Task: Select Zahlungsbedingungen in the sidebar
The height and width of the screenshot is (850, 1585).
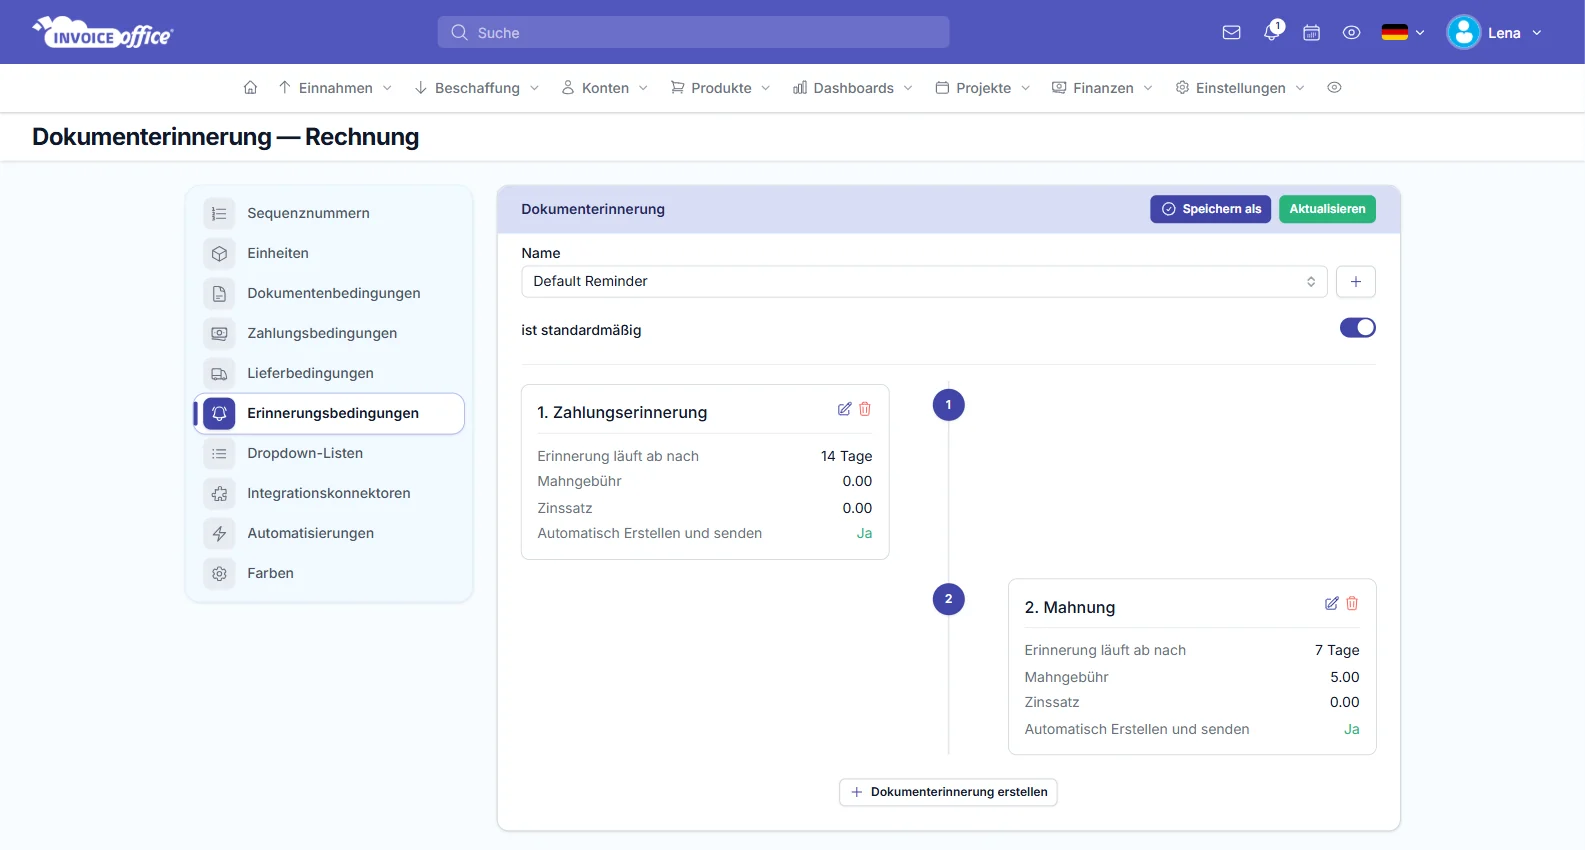Action: tap(329, 333)
